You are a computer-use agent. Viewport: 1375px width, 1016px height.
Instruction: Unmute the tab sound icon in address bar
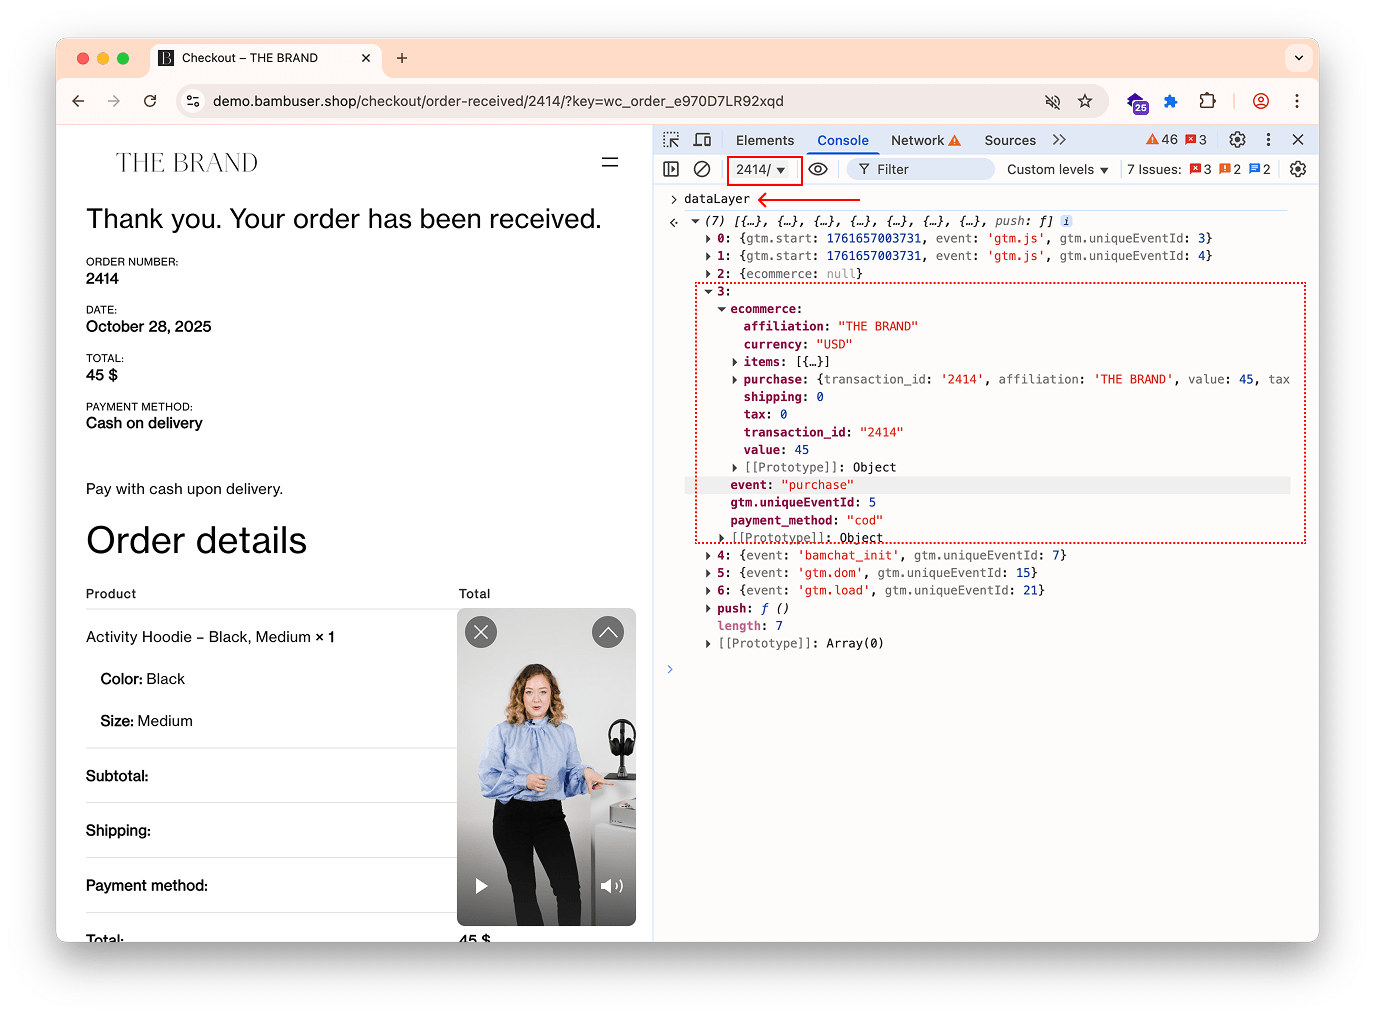[1052, 101]
